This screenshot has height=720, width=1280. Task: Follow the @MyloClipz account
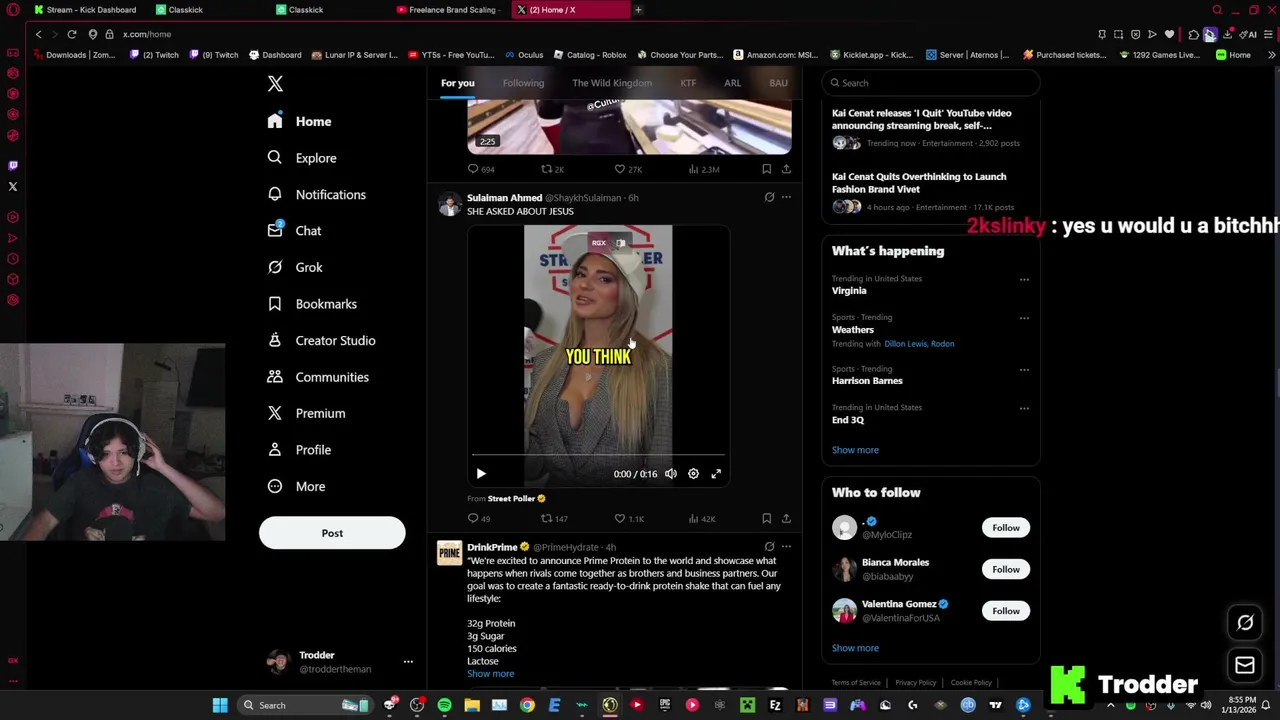(x=1006, y=528)
